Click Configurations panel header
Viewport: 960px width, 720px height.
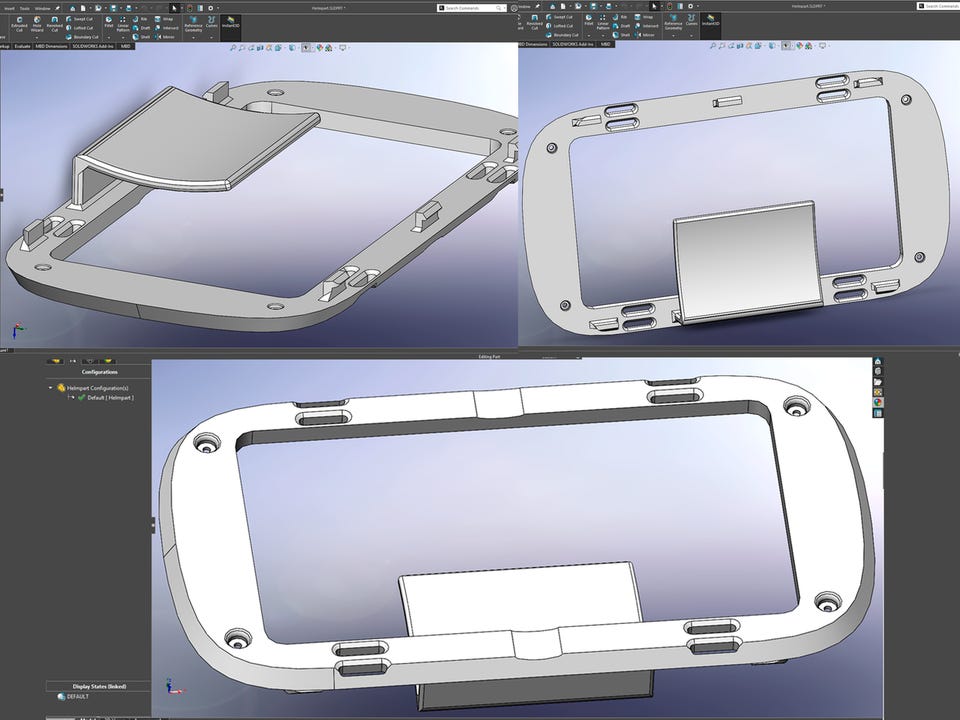coord(99,372)
